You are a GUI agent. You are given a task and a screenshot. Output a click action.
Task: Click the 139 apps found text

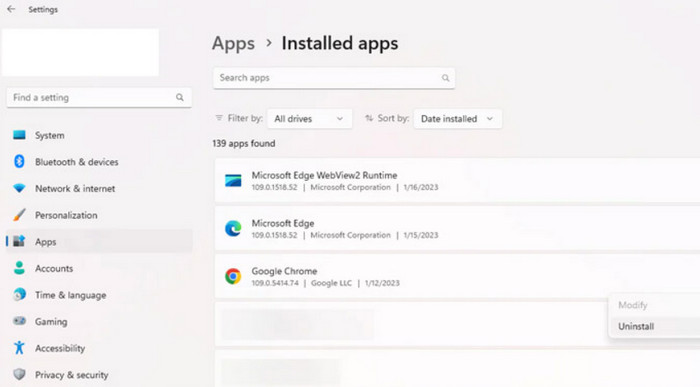[244, 143]
